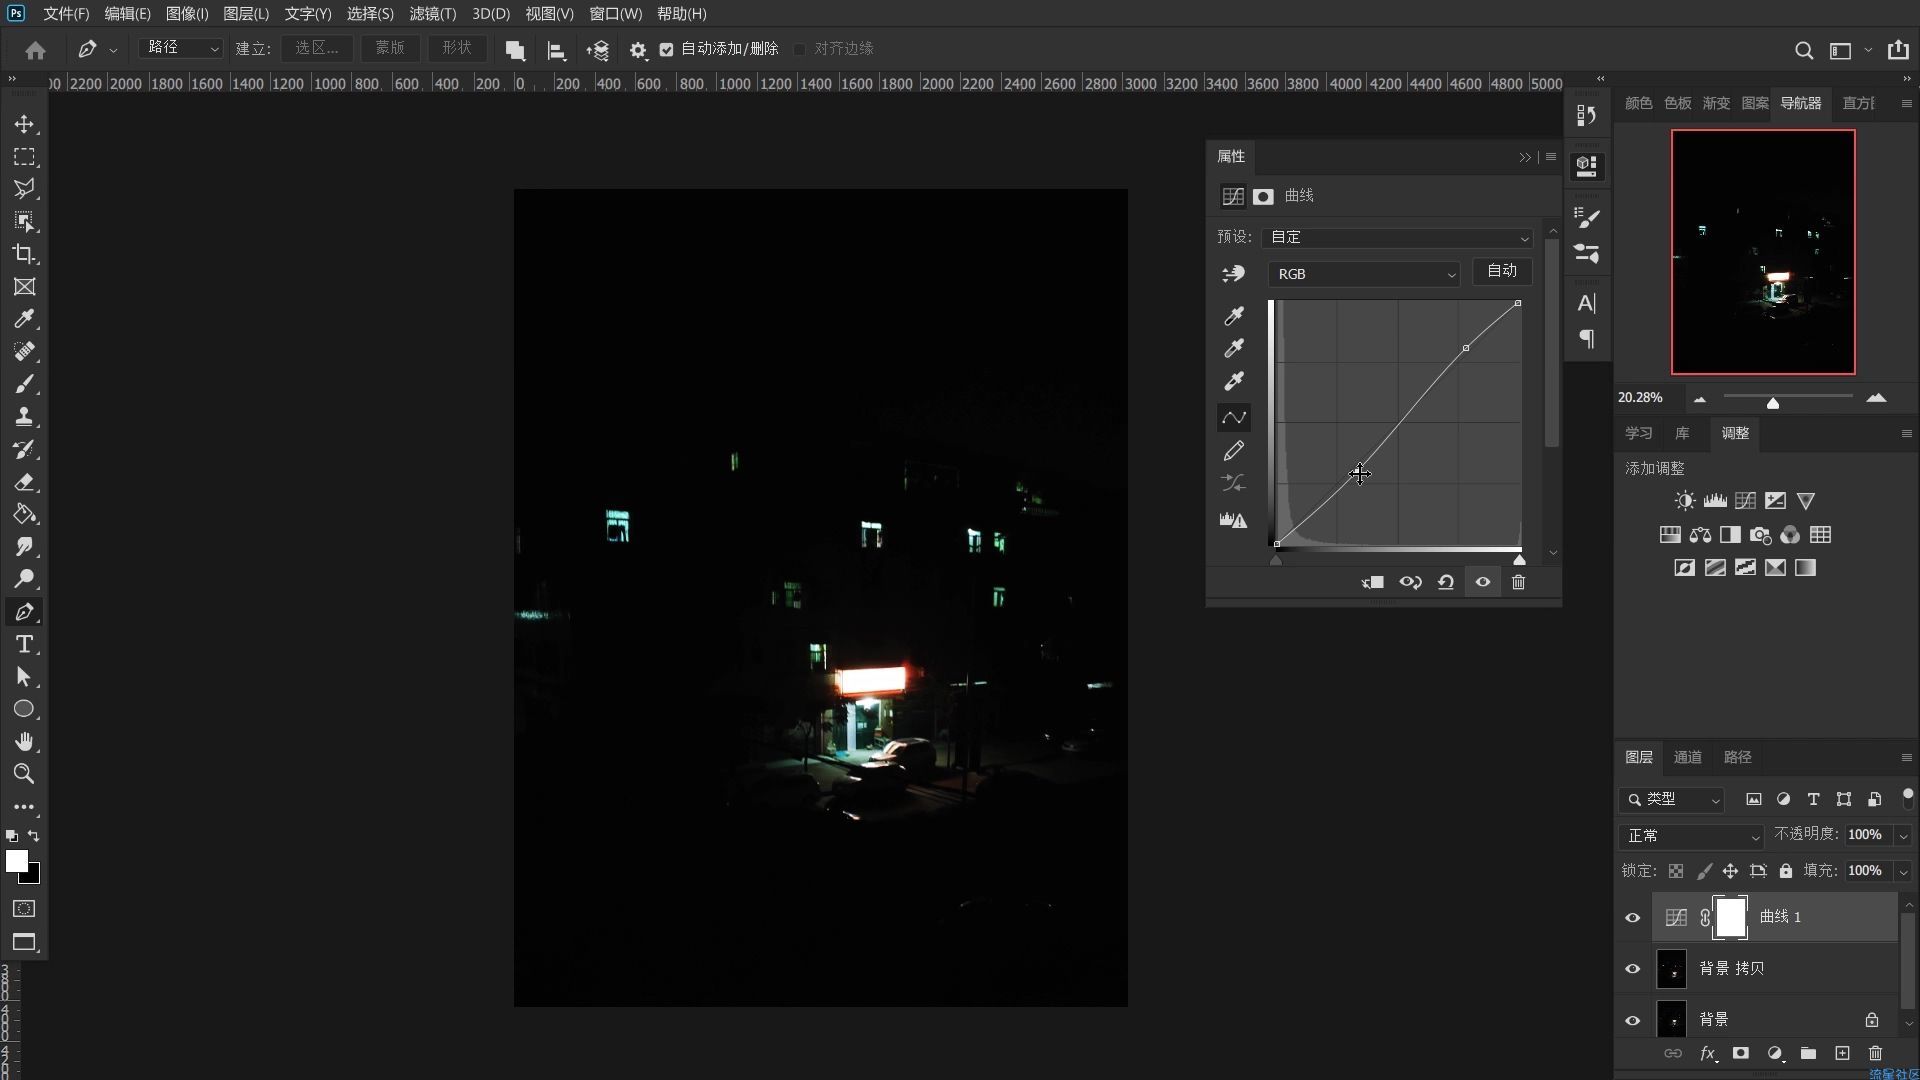Toggle lock transparent pixels

pyautogui.click(x=1676, y=871)
